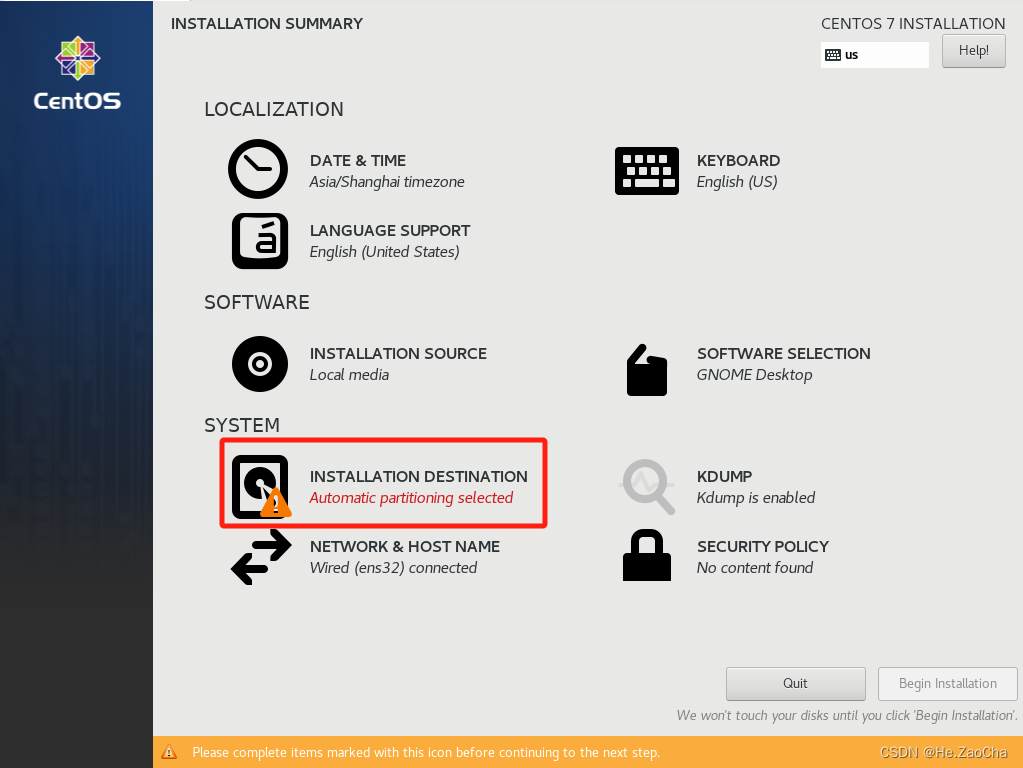Select DATE & TIME label
This screenshot has height=768, width=1023.
pyautogui.click(x=358, y=161)
